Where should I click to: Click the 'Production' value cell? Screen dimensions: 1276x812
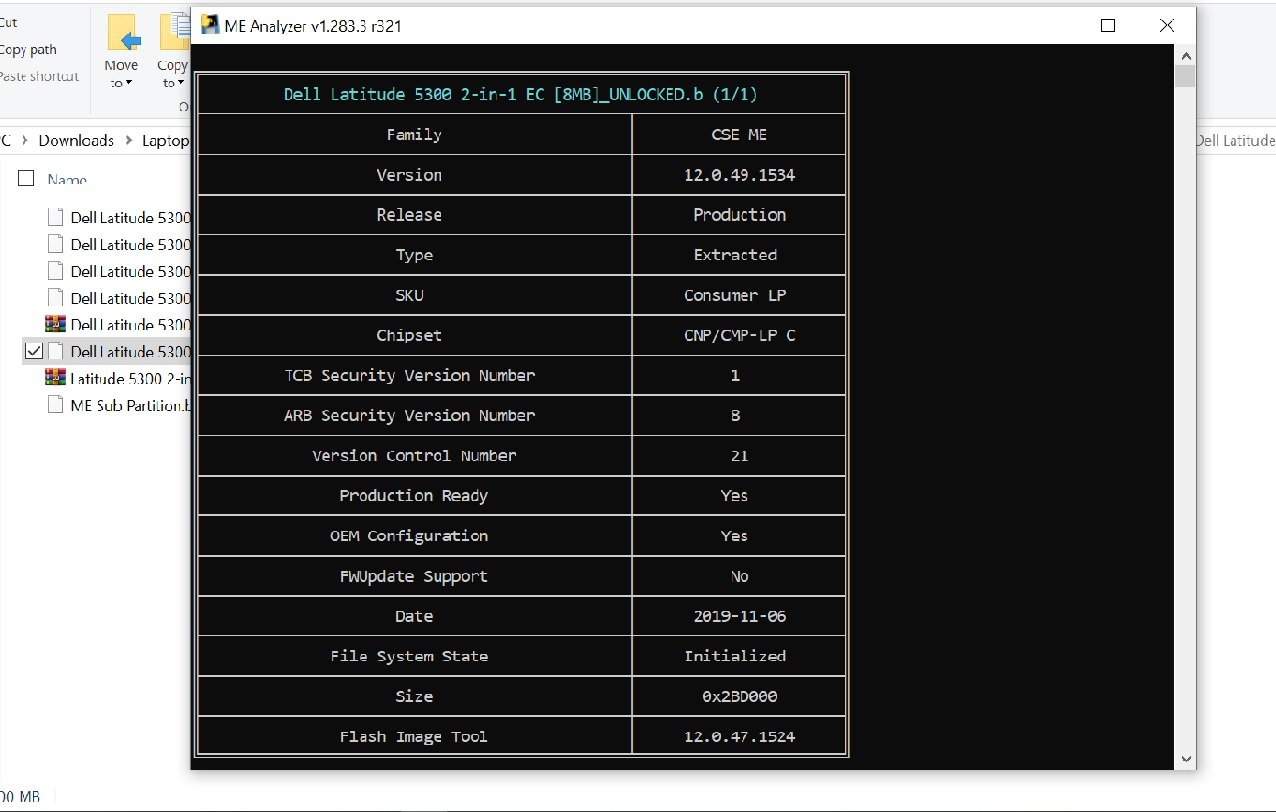click(x=739, y=214)
